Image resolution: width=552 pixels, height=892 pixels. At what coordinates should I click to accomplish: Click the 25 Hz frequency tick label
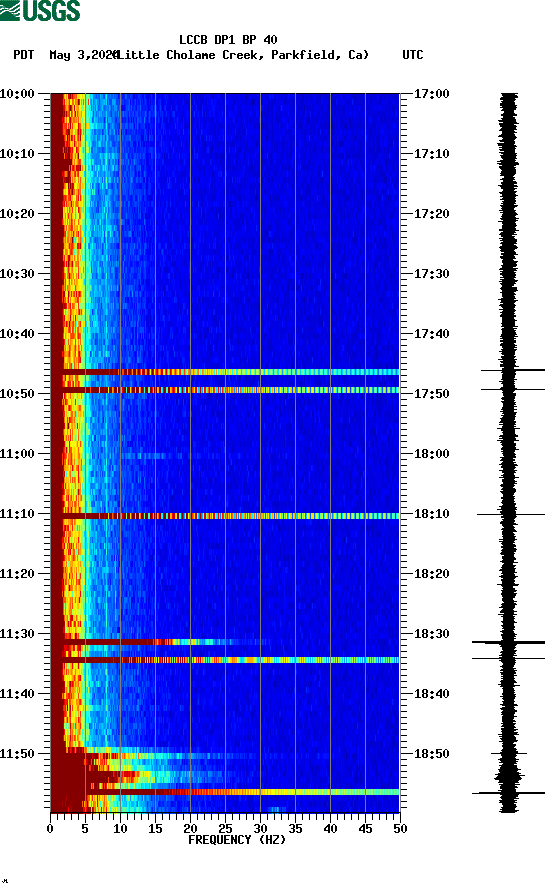pyautogui.click(x=225, y=829)
